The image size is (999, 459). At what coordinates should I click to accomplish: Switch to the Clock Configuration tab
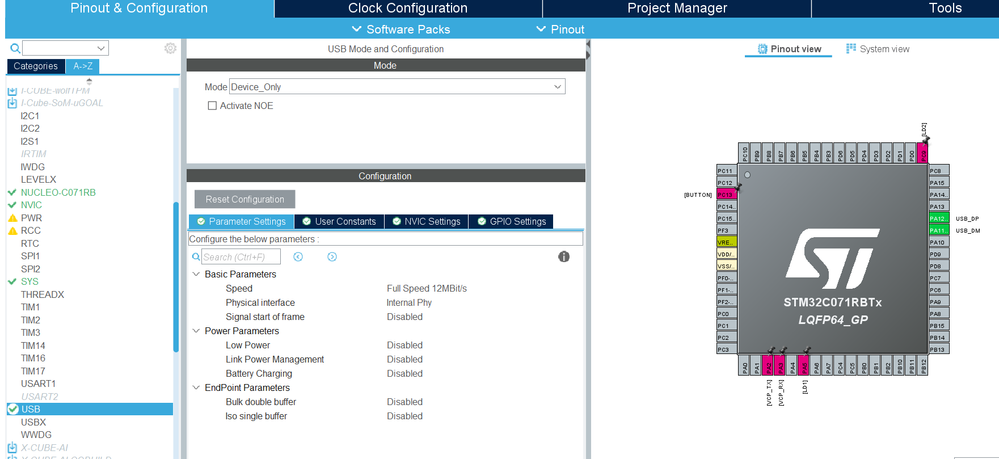tap(408, 8)
